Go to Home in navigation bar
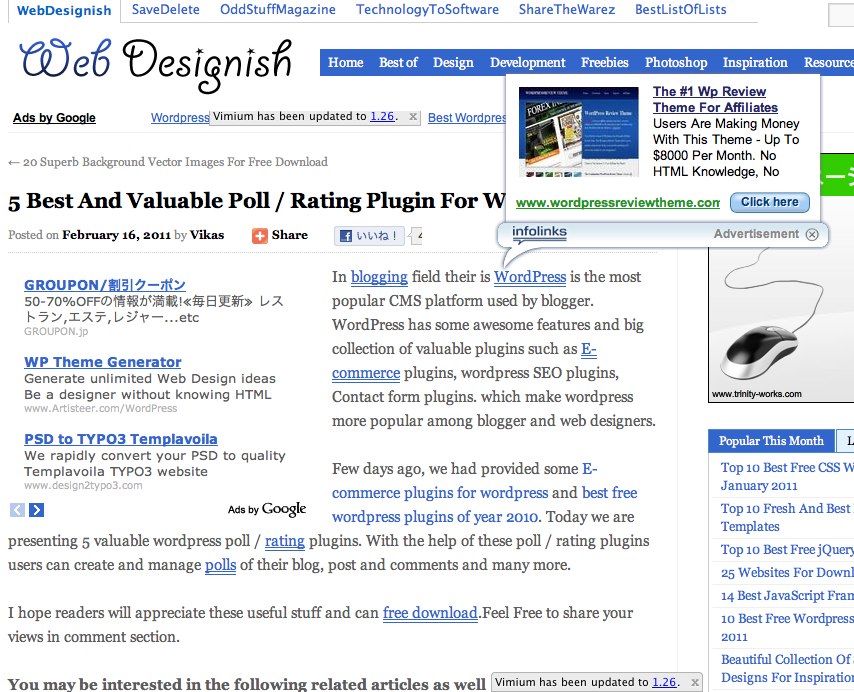Image resolution: width=854 pixels, height=692 pixels. click(x=345, y=63)
